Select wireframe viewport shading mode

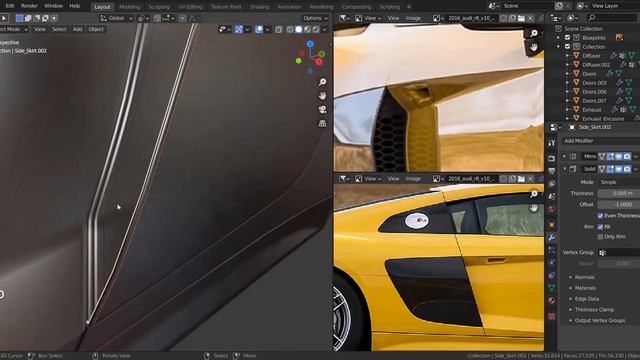coord(290,29)
